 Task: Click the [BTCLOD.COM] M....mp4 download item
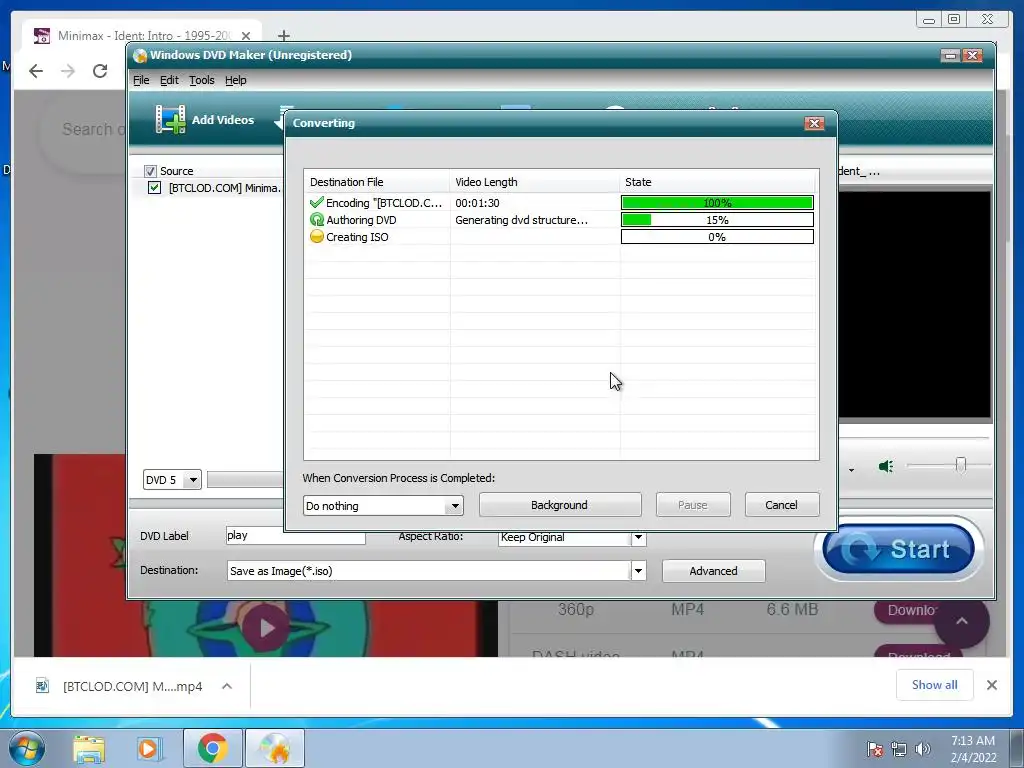coord(133,686)
